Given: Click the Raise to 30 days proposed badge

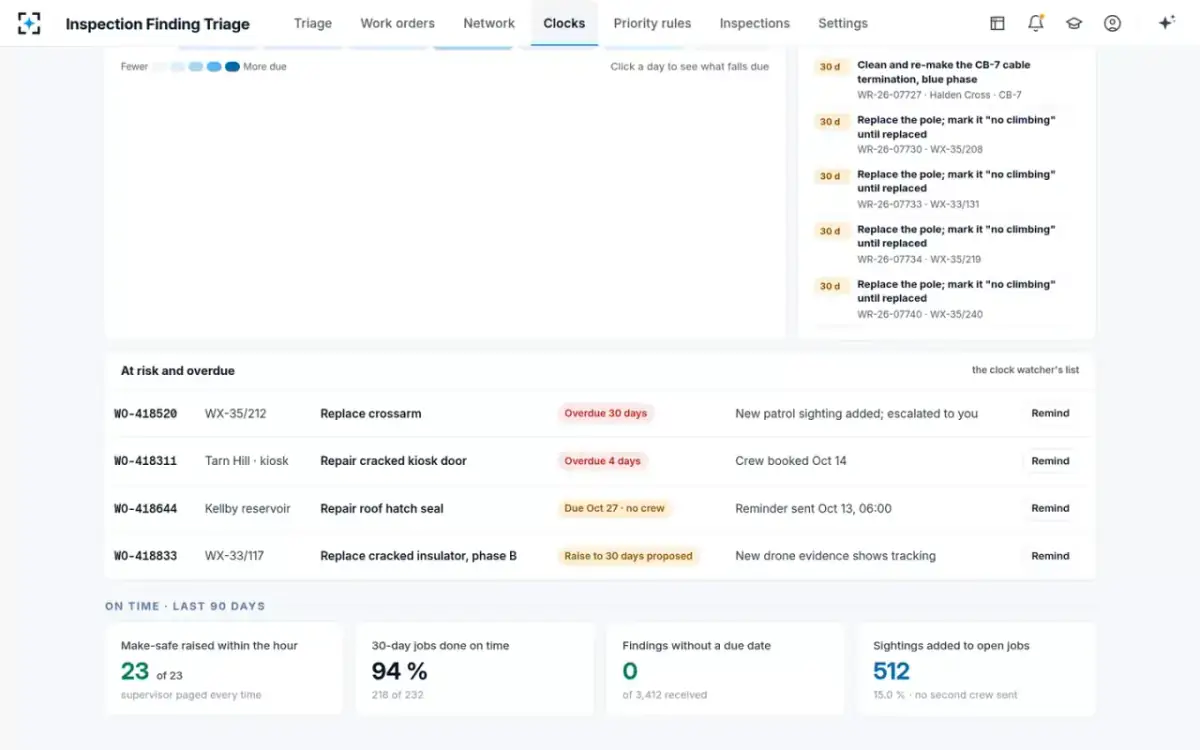Looking at the screenshot, I should (628, 556).
